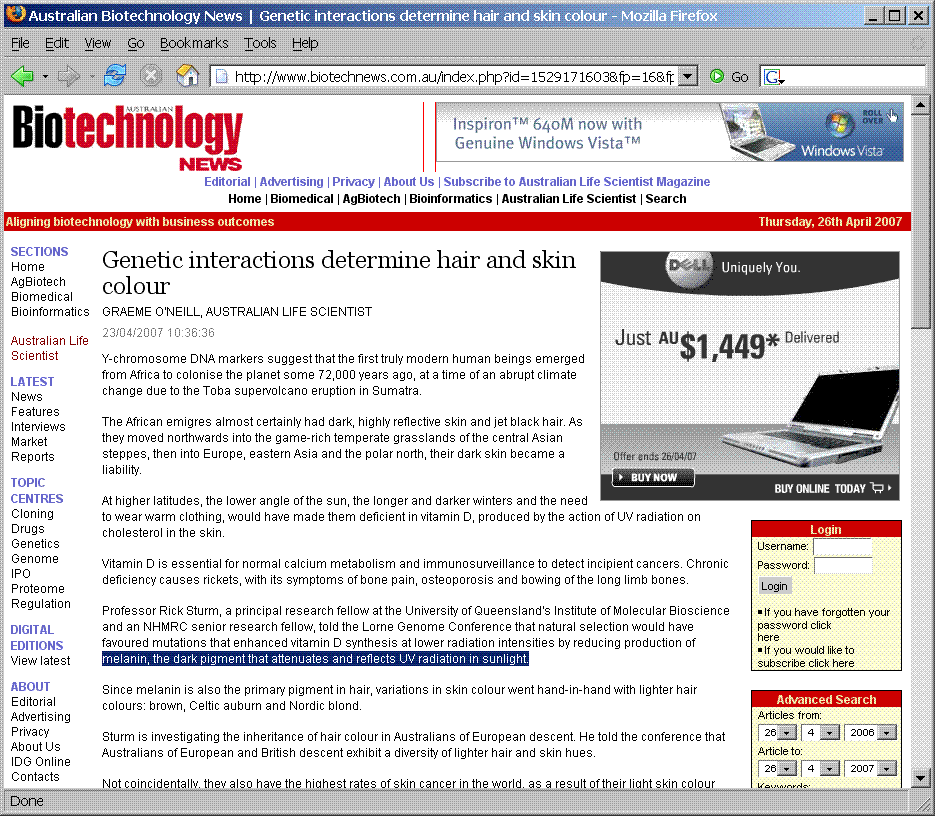Click the Inspiron Windows Vista banner ad
The image size is (935, 816).
pos(670,132)
